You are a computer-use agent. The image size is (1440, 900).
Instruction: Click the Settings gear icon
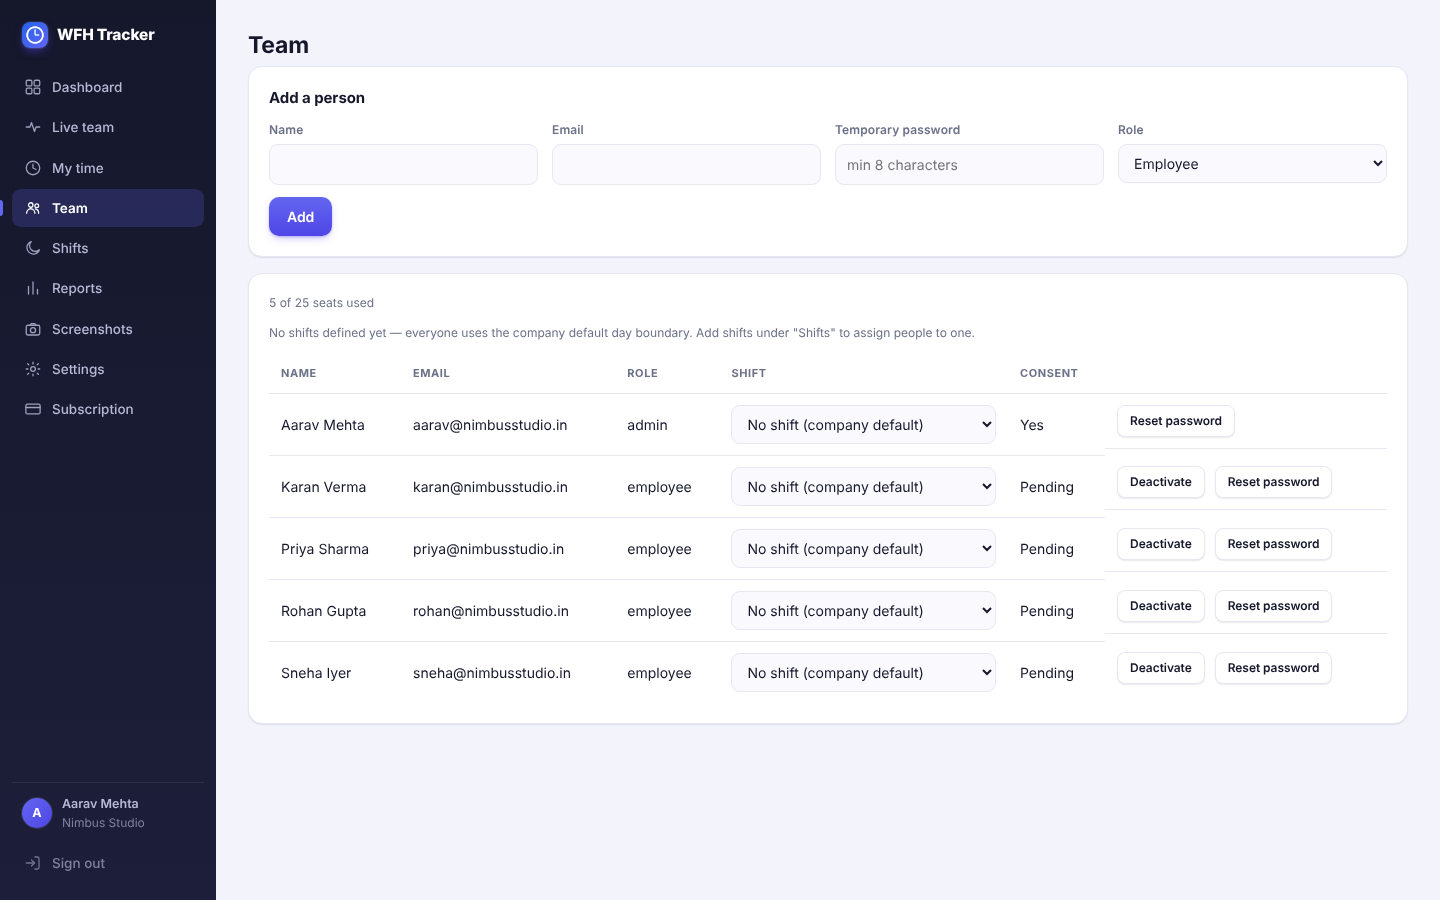33,369
